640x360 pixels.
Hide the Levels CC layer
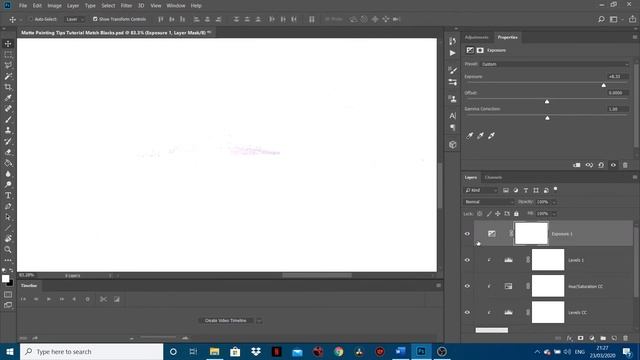click(x=467, y=312)
